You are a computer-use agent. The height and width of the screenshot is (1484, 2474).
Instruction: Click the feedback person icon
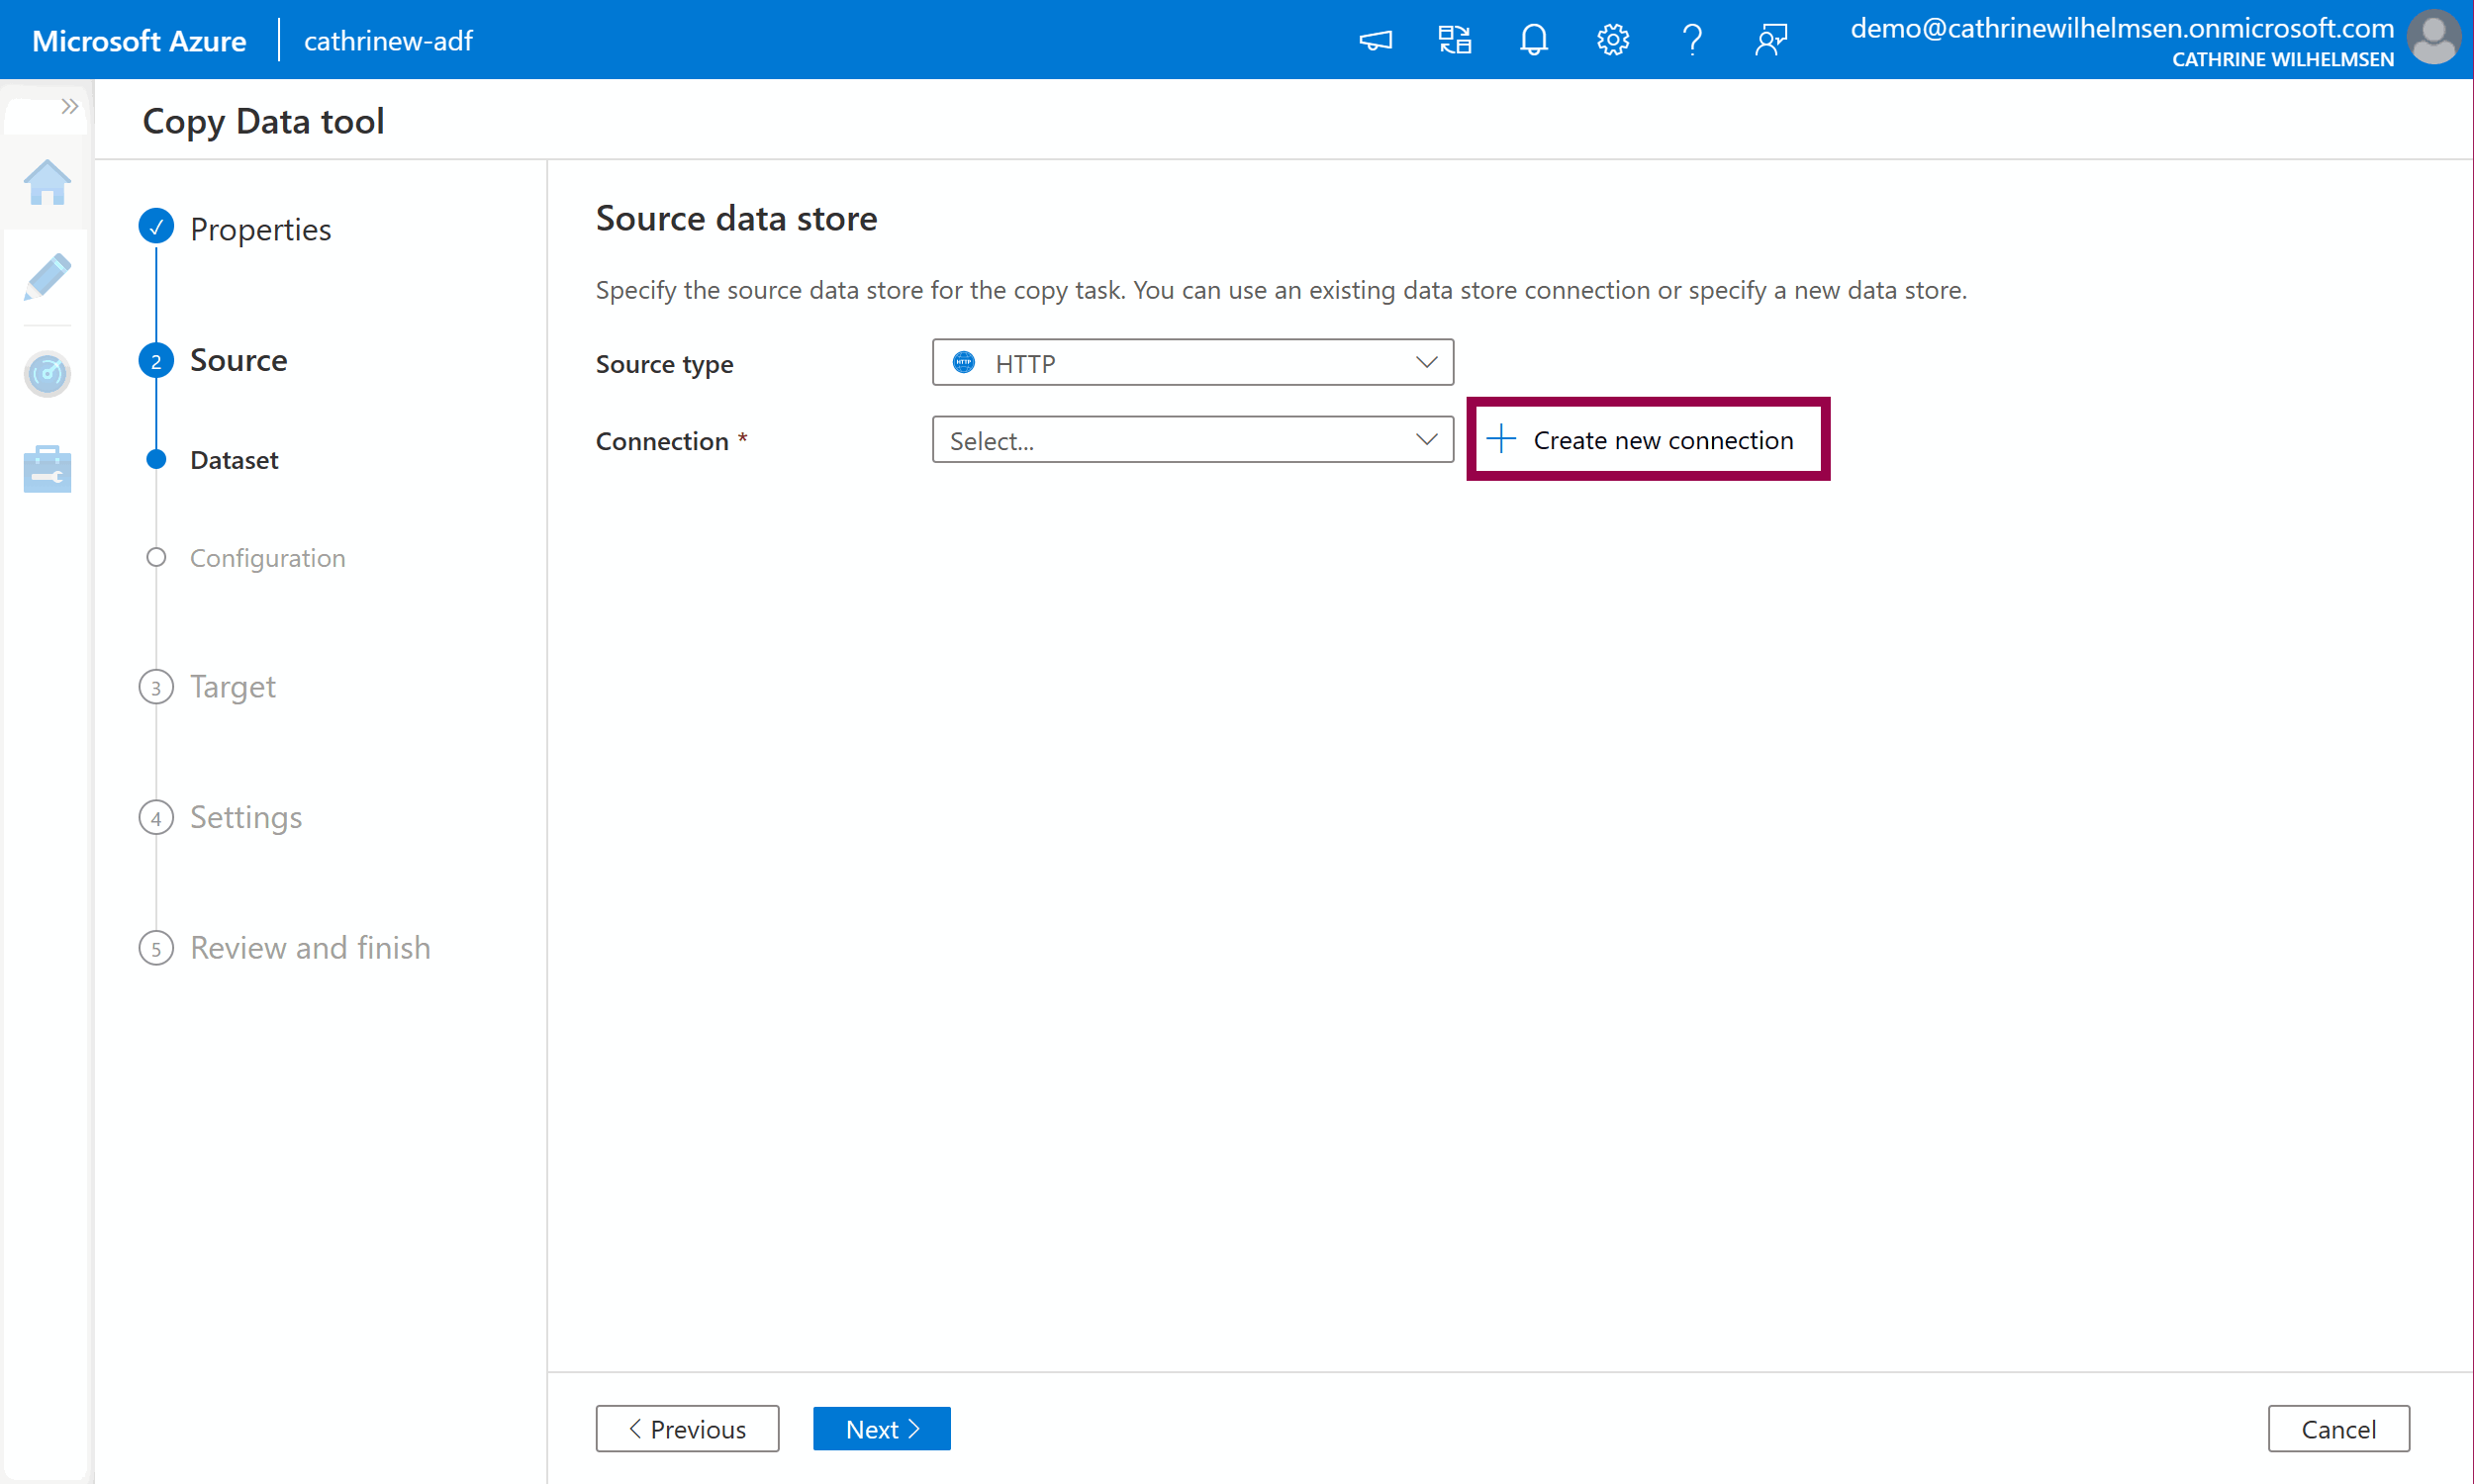(x=1771, y=40)
